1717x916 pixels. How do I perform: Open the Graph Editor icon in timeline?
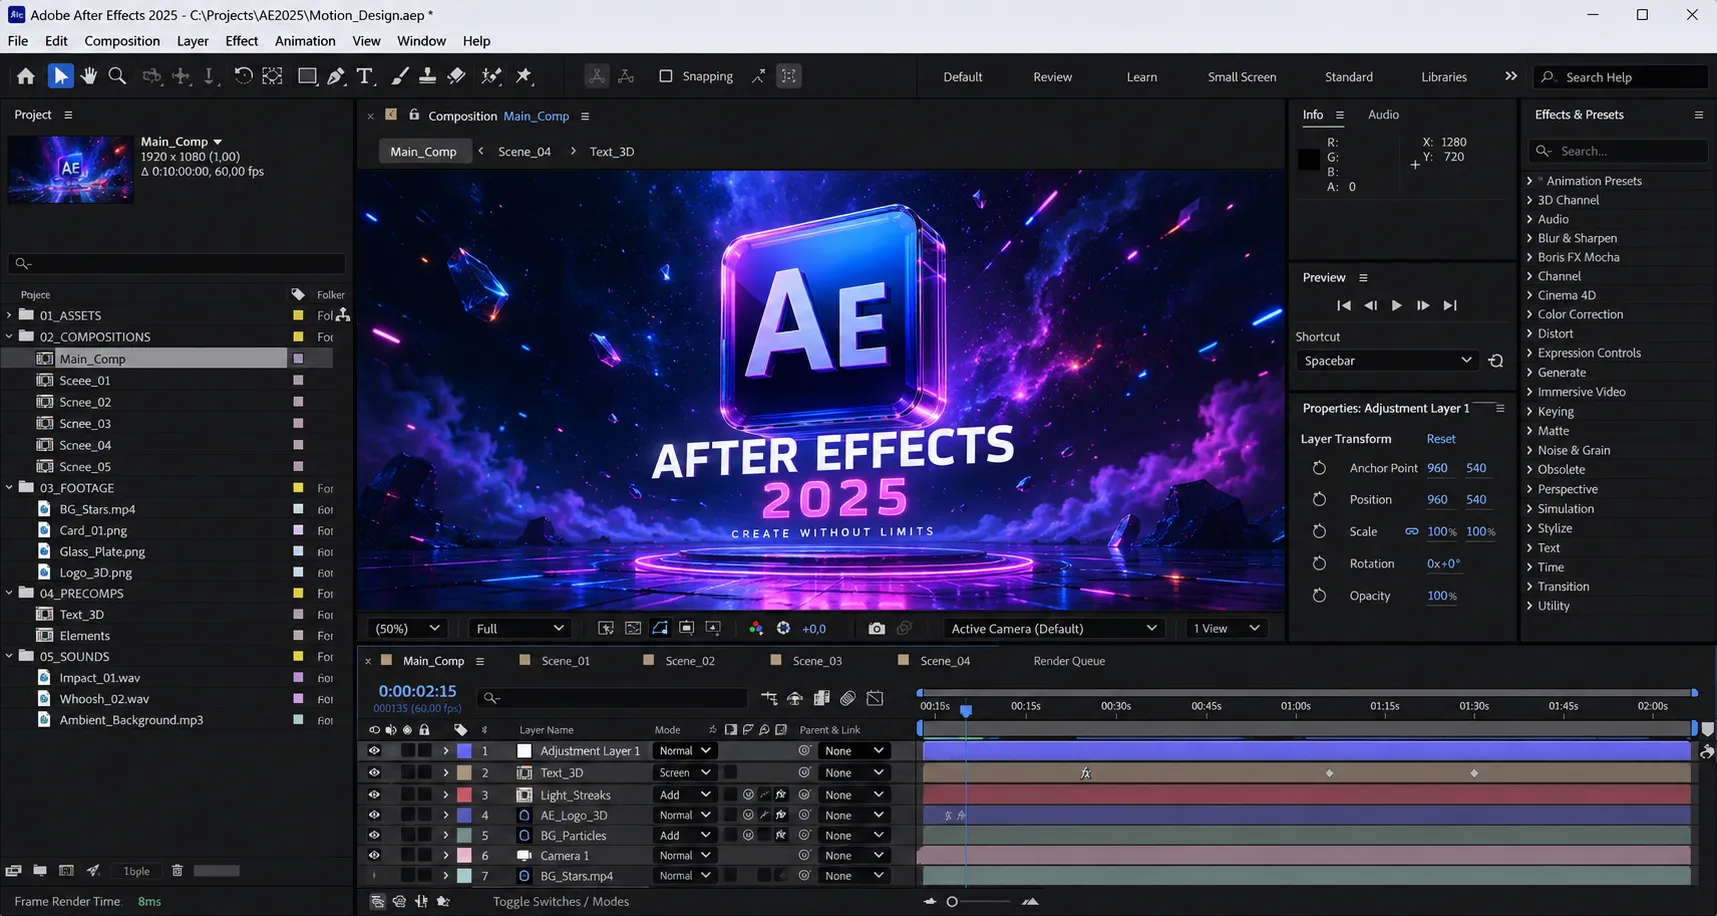pyautogui.click(x=875, y=698)
